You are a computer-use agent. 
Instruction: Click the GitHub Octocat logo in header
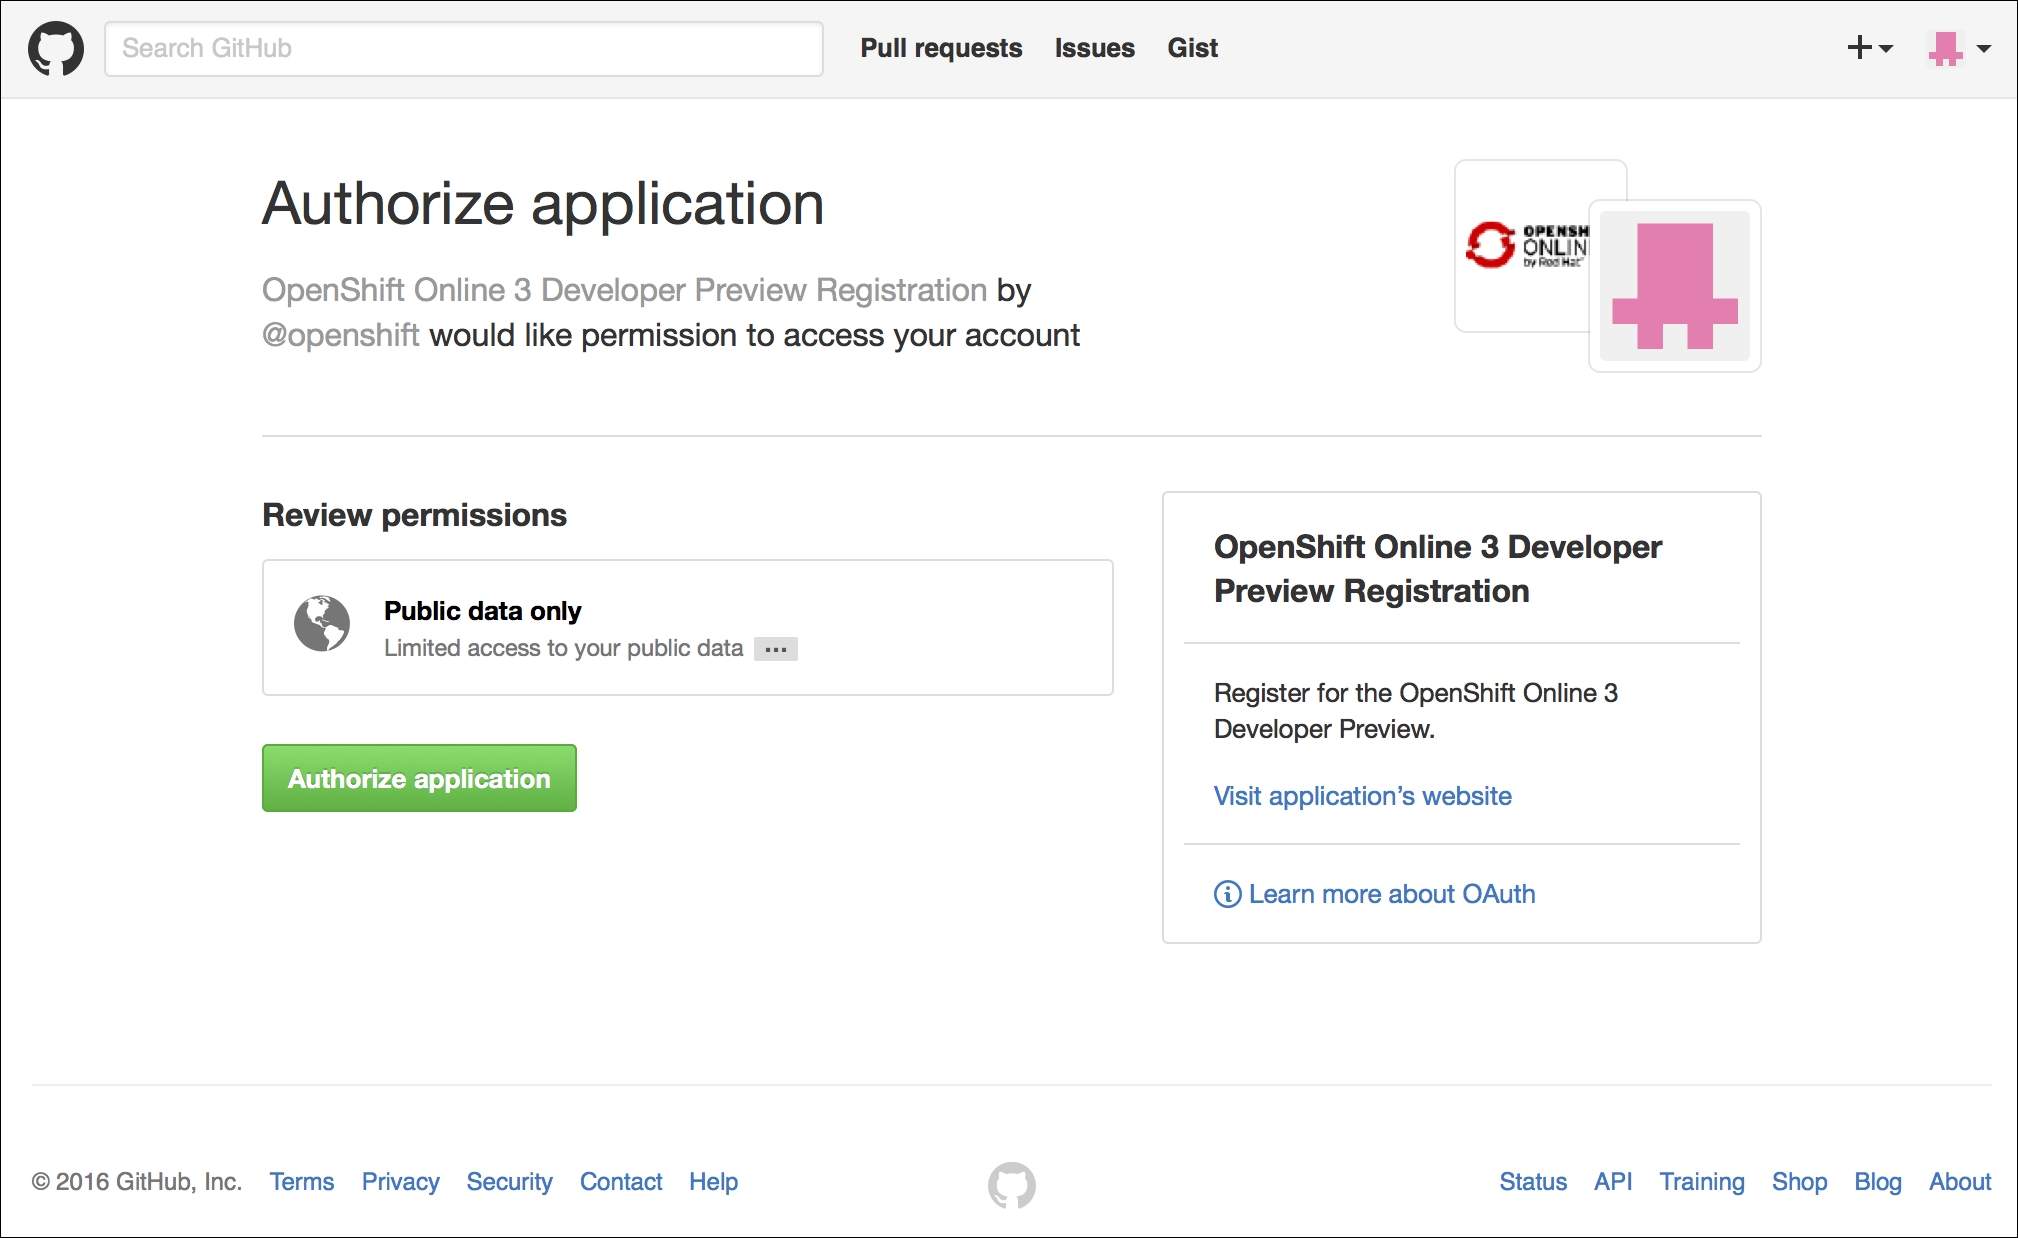point(56,49)
